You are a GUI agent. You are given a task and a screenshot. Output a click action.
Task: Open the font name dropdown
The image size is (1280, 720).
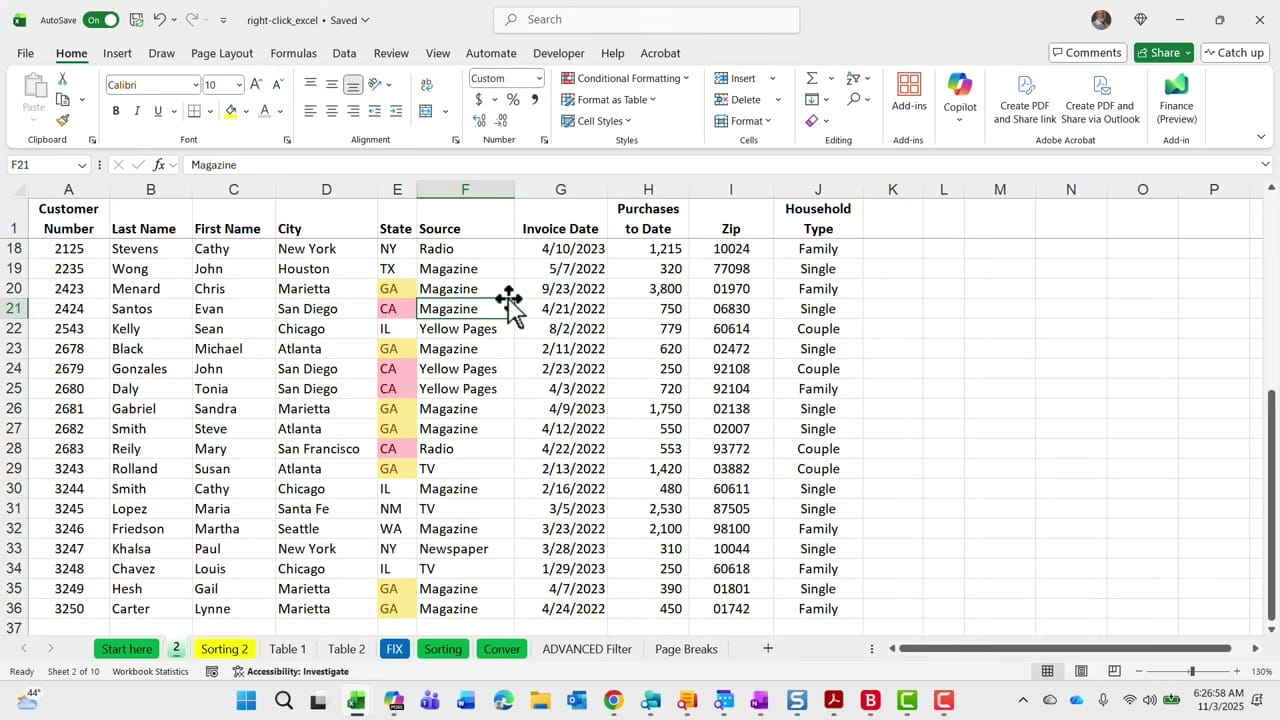(196, 84)
